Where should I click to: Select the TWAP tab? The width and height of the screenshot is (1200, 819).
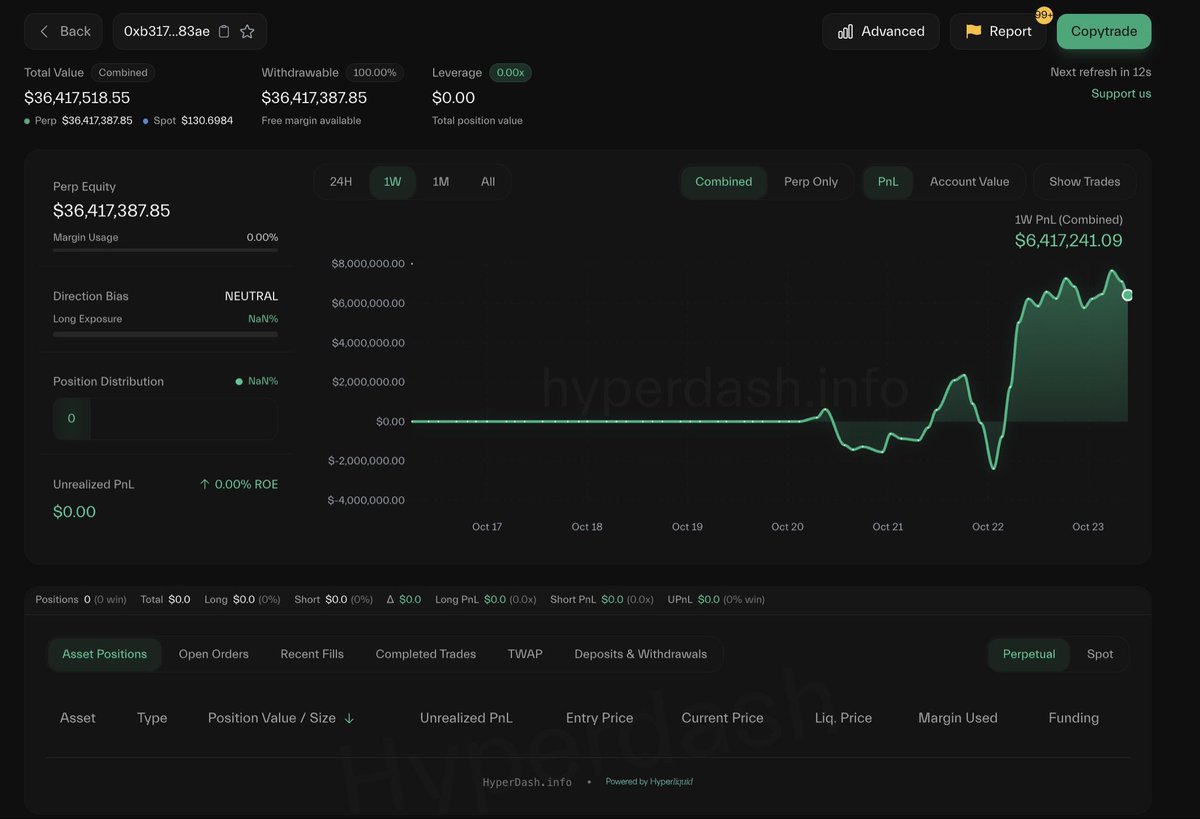click(x=524, y=653)
